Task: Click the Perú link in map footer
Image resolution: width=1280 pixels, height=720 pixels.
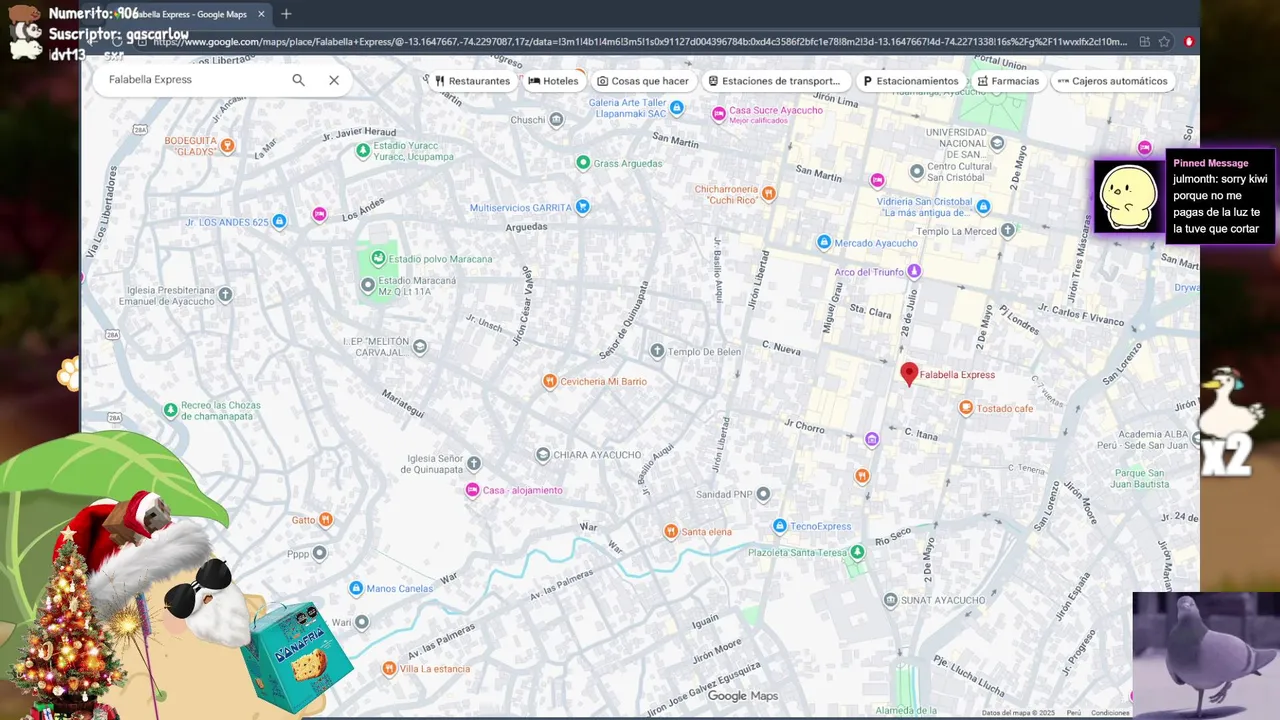Action: click(x=1073, y=713)
